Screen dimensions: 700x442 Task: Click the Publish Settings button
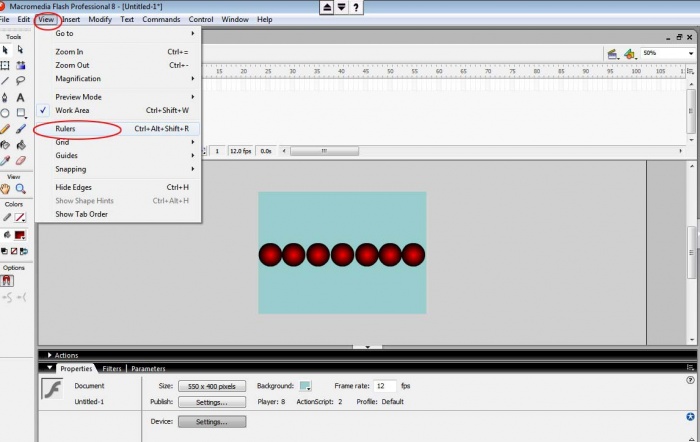(212, 402)
